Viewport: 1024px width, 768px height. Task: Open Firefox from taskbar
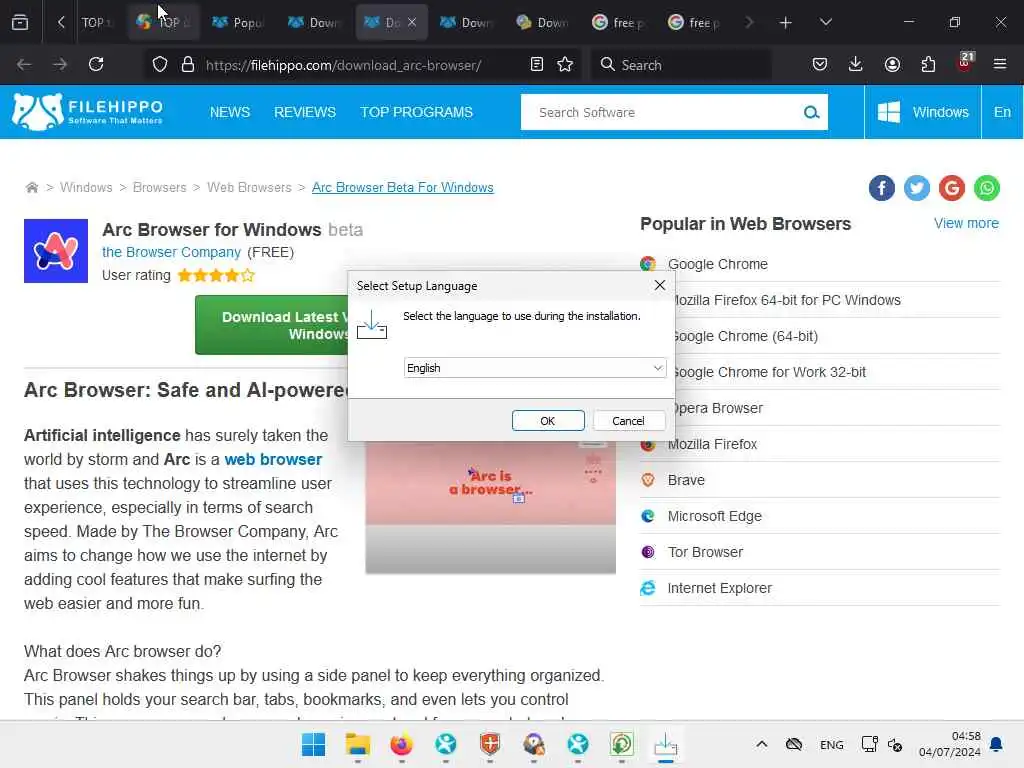pos(402,744)
